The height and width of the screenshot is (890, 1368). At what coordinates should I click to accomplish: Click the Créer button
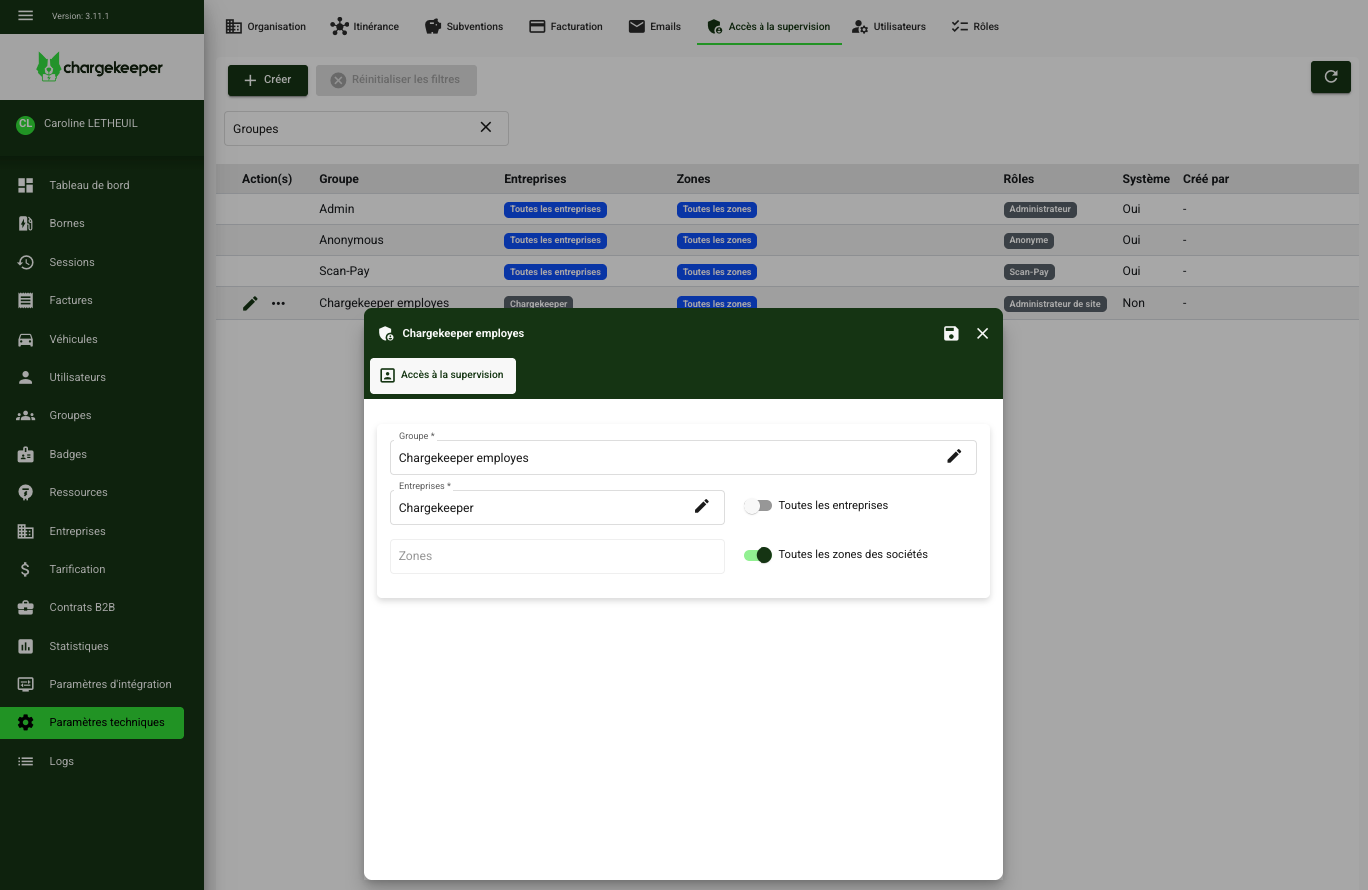pyautogui.click(x=268, y=80)
